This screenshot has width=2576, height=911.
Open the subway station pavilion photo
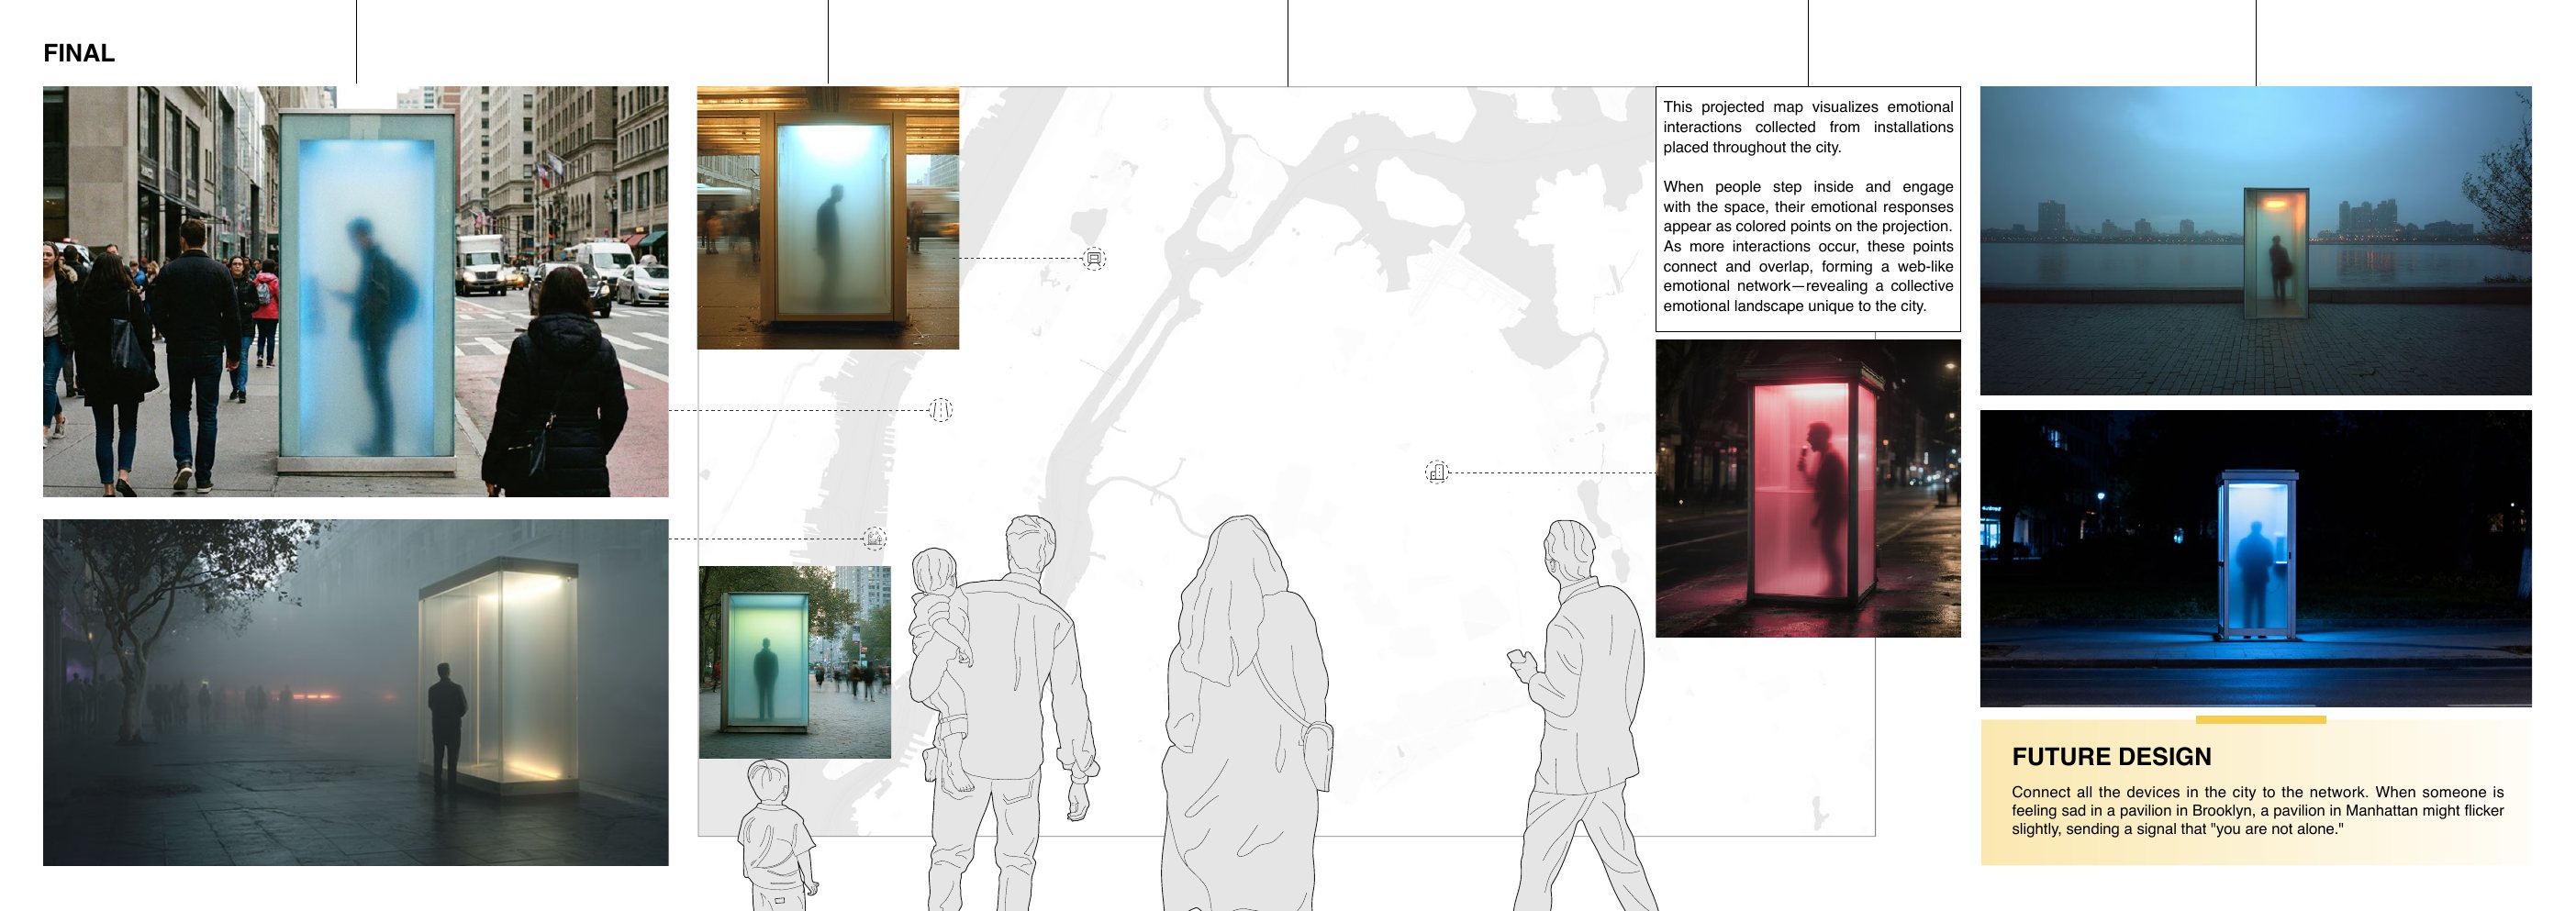tap(828, 218)
